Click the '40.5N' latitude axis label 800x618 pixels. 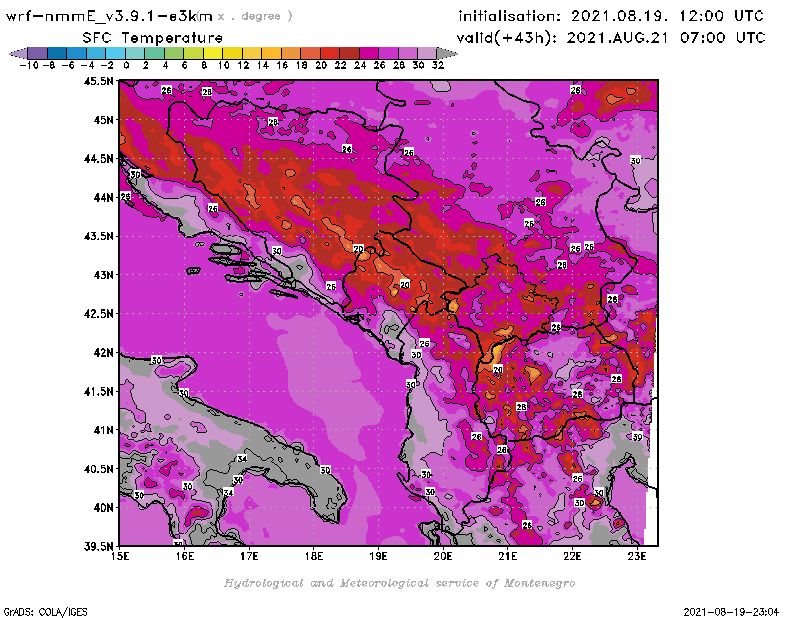98,469
